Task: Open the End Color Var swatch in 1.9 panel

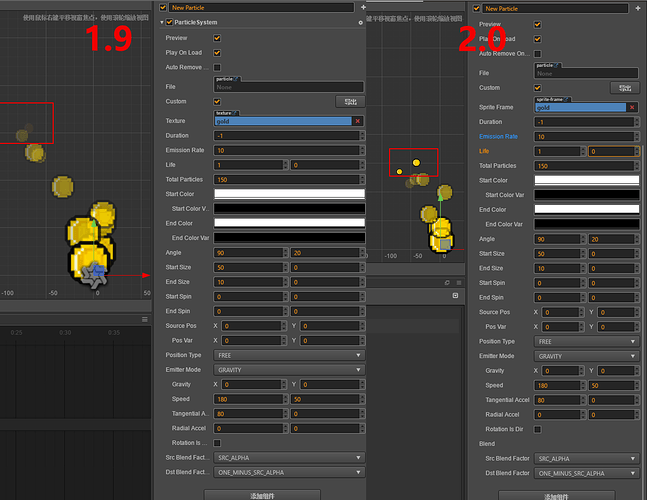Action: tap(289, 238)
